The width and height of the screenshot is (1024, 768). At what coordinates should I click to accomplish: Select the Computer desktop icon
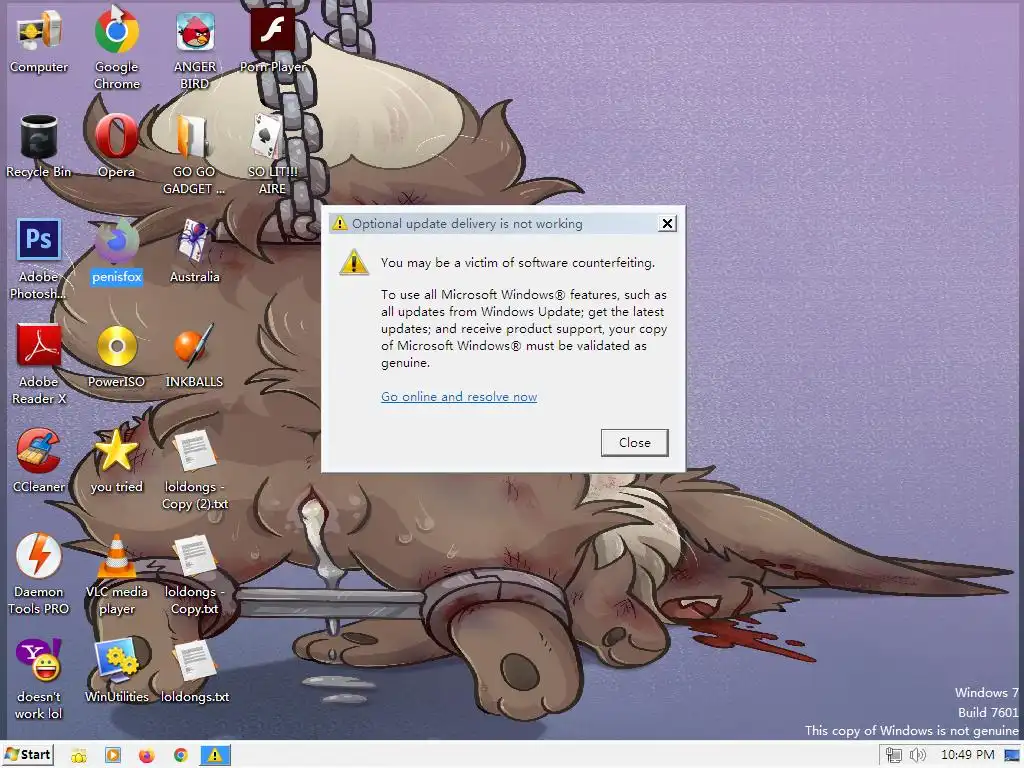pos(39,42)
